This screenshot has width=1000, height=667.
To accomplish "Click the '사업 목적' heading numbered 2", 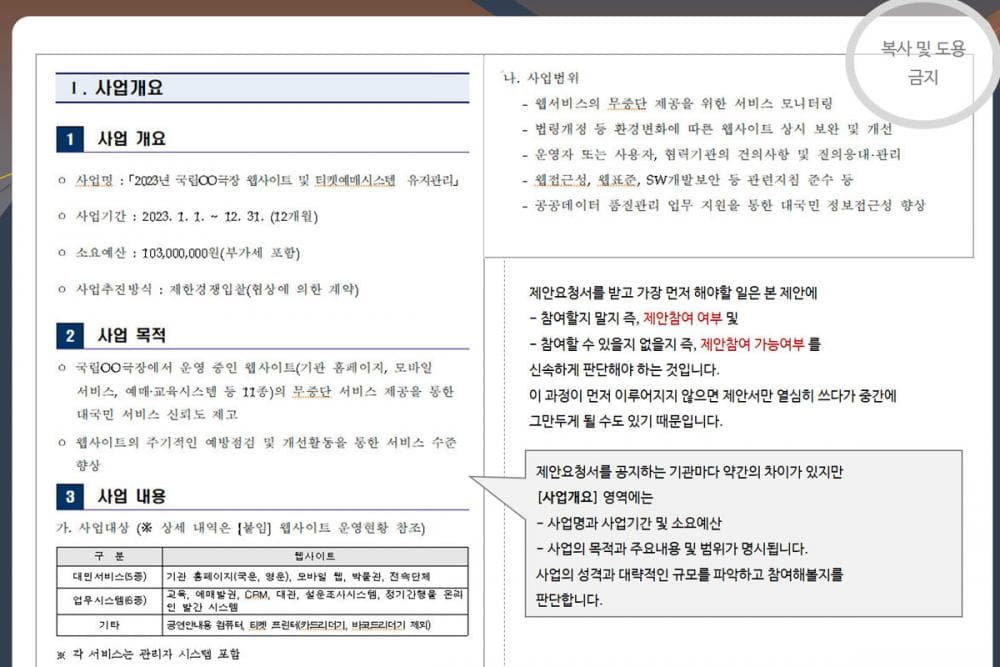I will point(131,335).
